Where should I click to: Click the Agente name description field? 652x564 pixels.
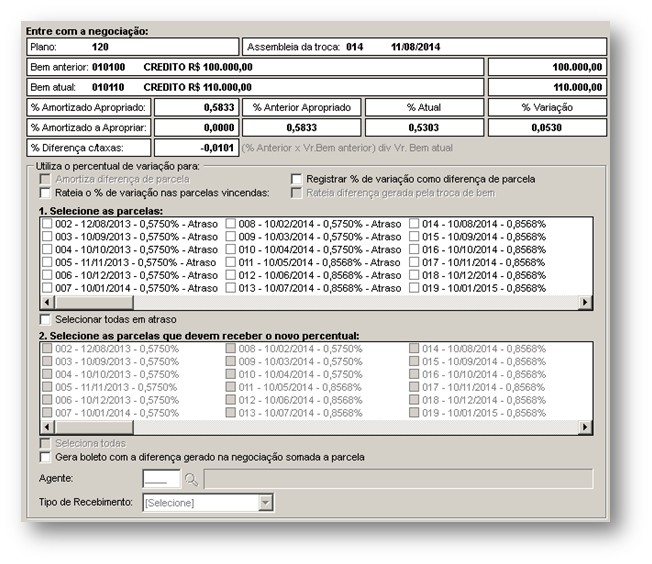pyautogui.click(x=398, y=479)
